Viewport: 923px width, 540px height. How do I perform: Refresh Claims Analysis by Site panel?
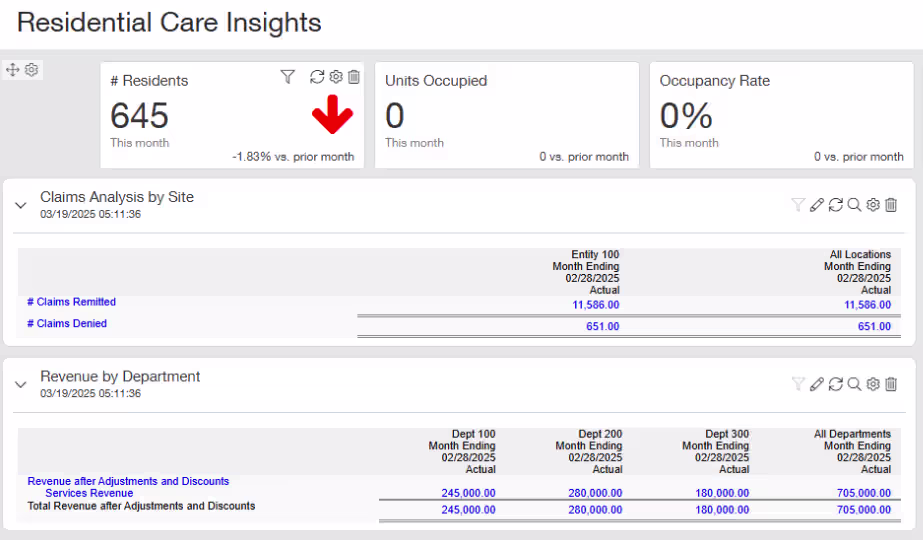(836, 205)
